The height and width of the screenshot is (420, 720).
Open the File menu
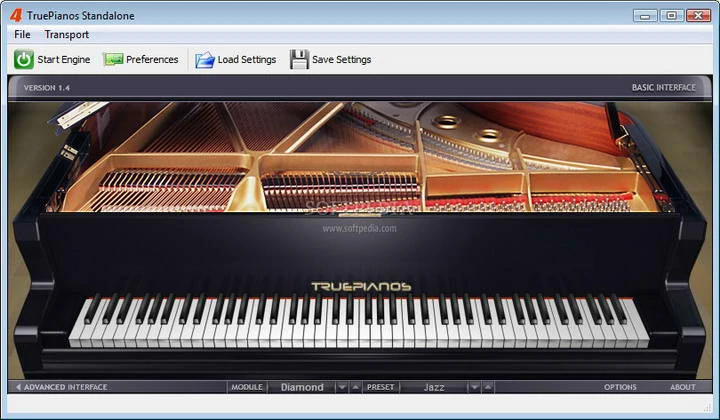22,34
